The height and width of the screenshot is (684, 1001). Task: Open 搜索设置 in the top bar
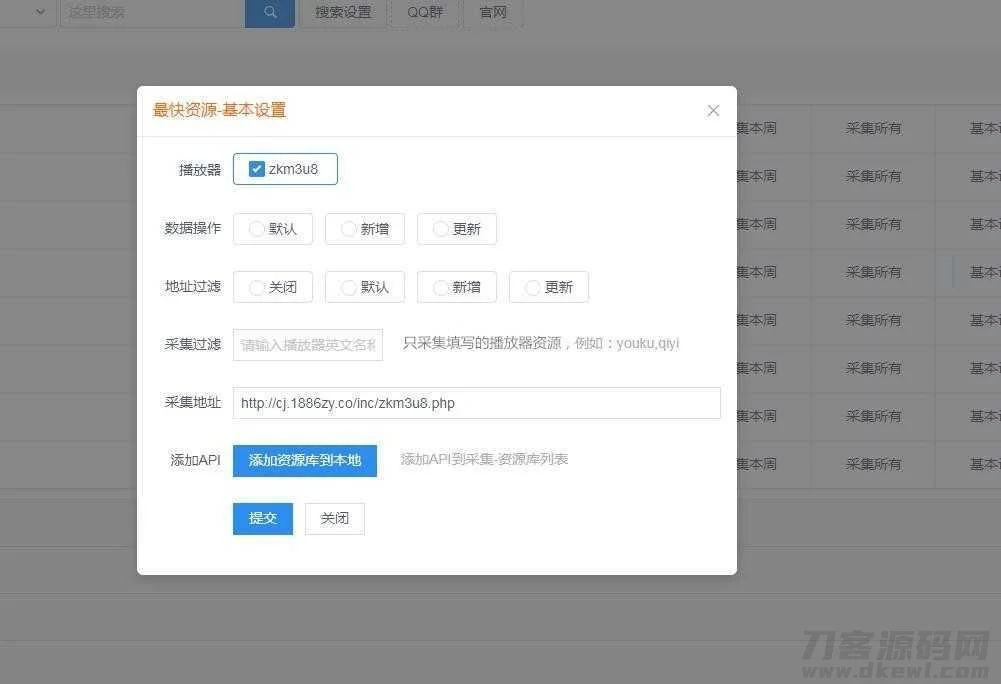(342, 13)
